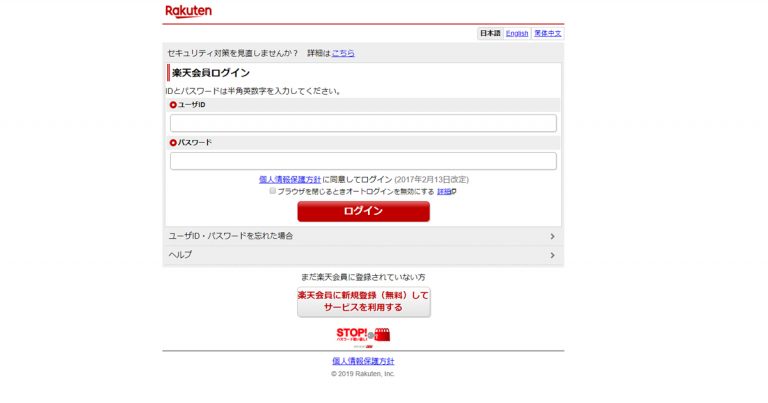Click the red required icon beside ユーザID
Screen dimensions: 768x403
(173, 105)
